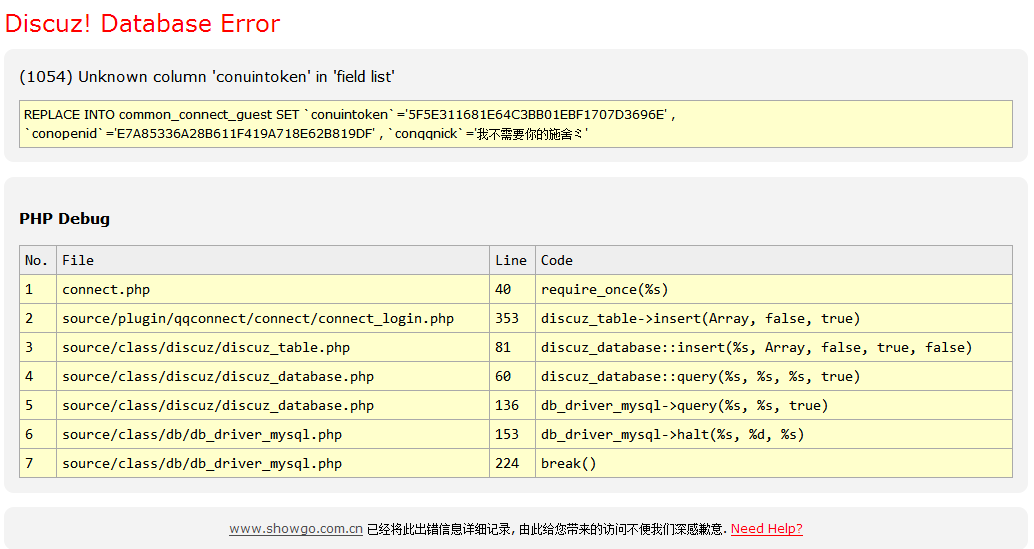The width and height of the screenshot is (1034, 549).
Task: Click line number 353 cell
Action: coord(512,318)
